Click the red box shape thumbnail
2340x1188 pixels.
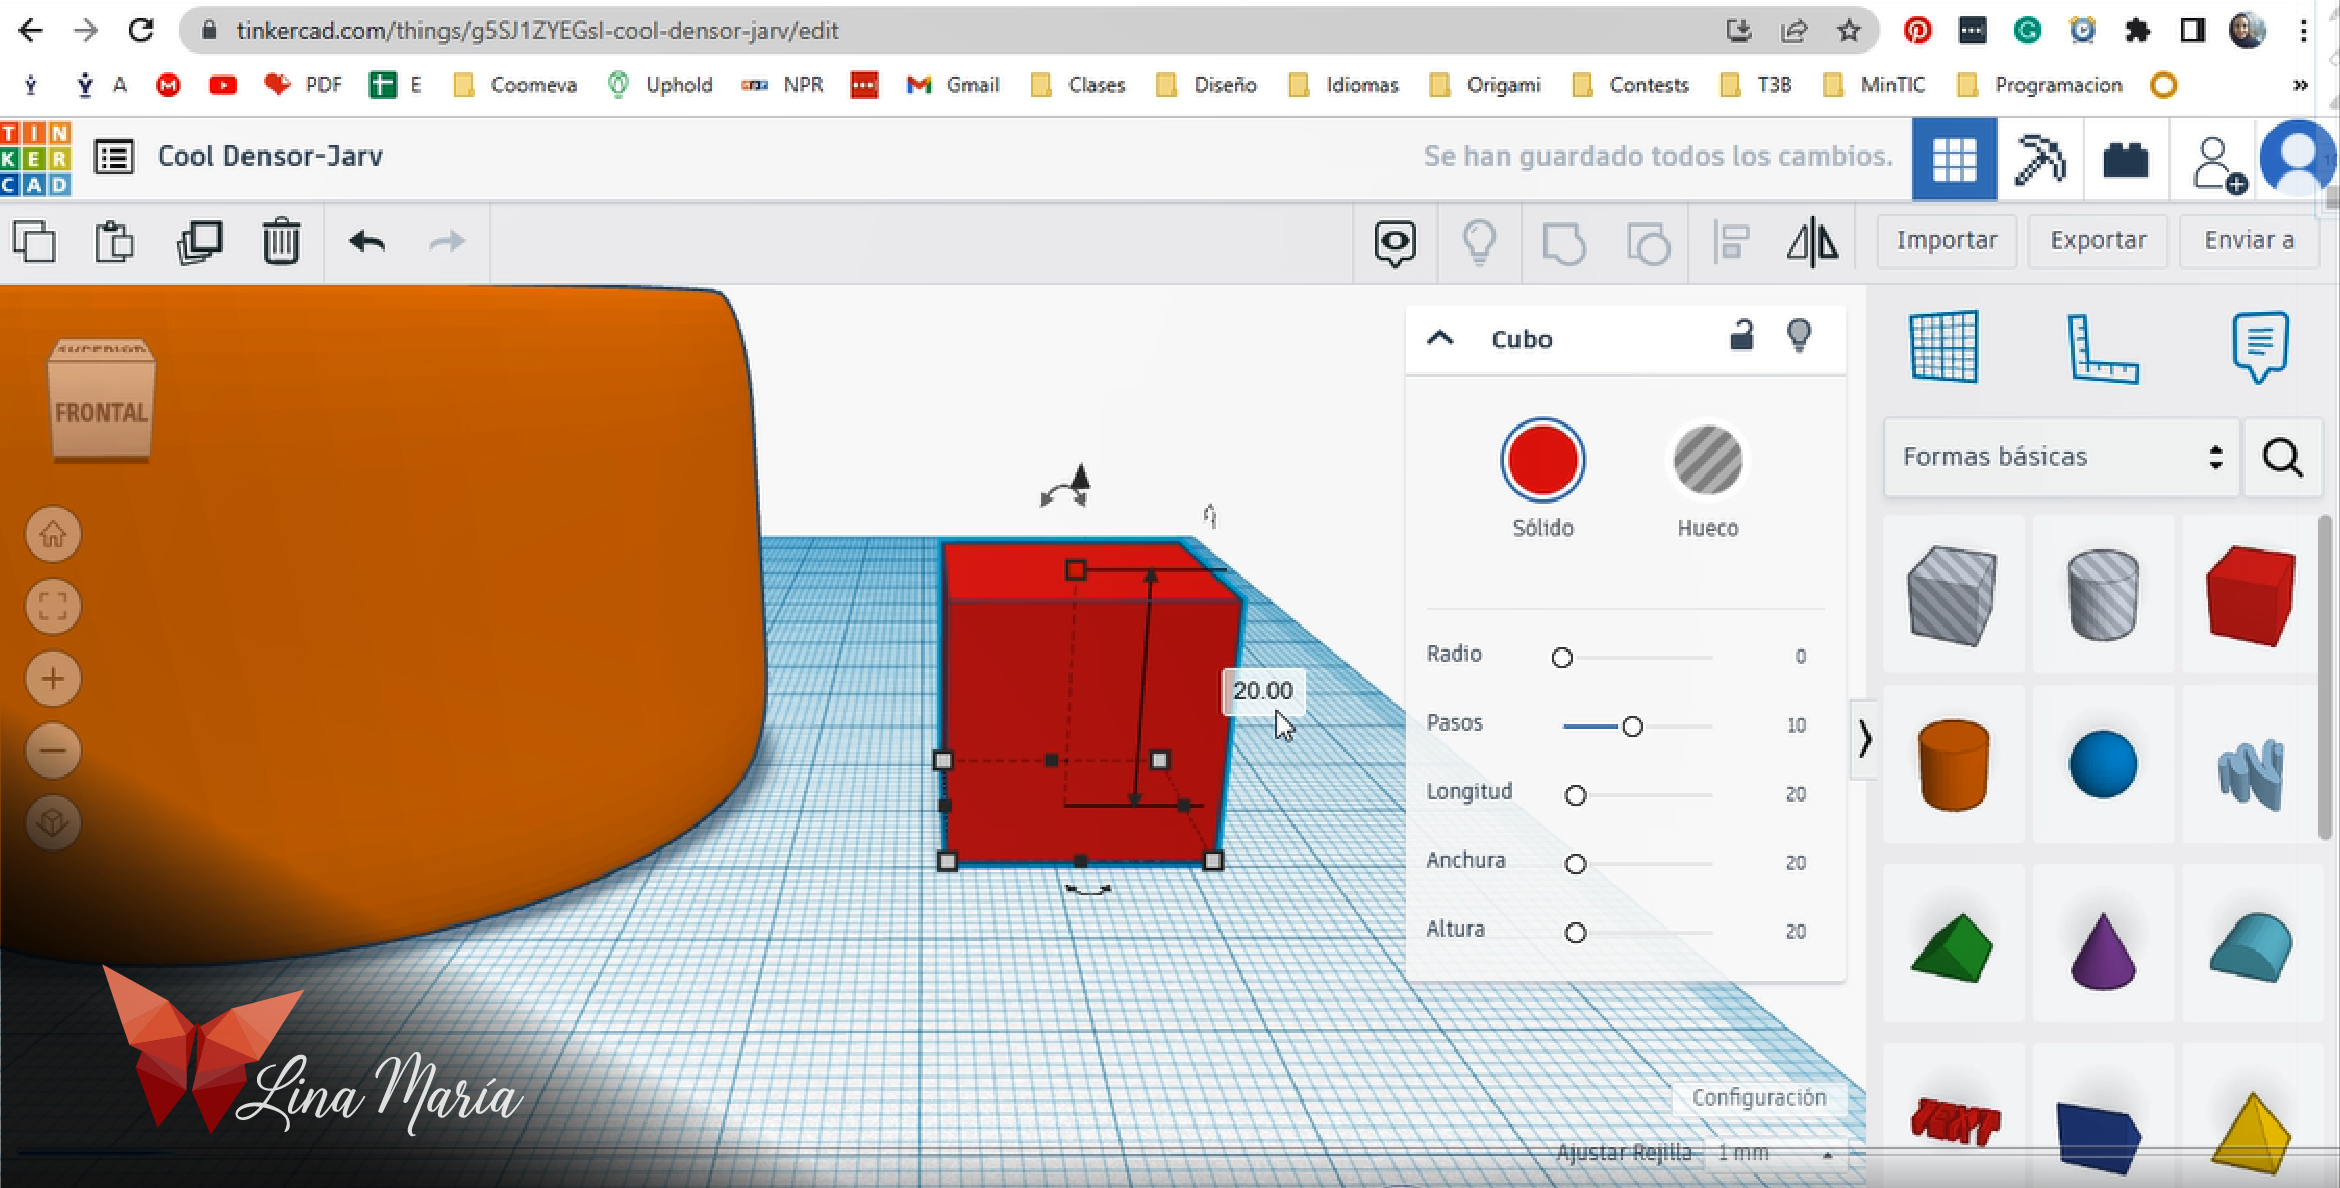2250,595
